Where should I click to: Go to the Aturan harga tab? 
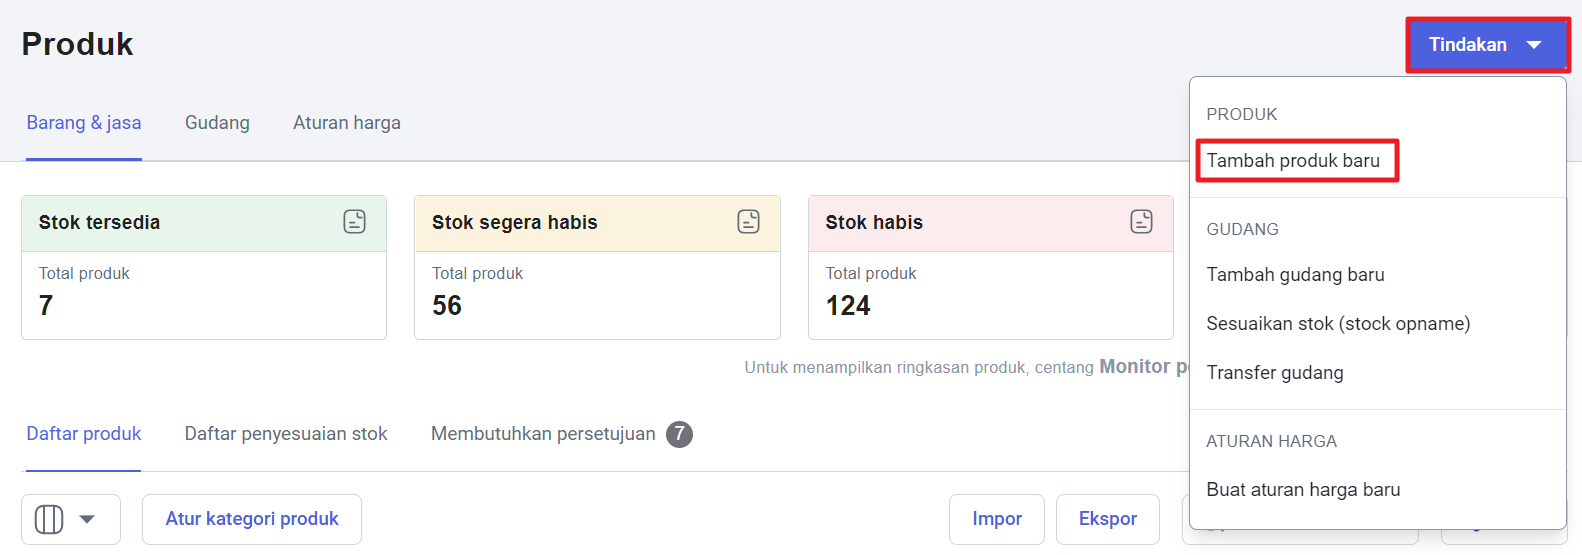[347, 123]
